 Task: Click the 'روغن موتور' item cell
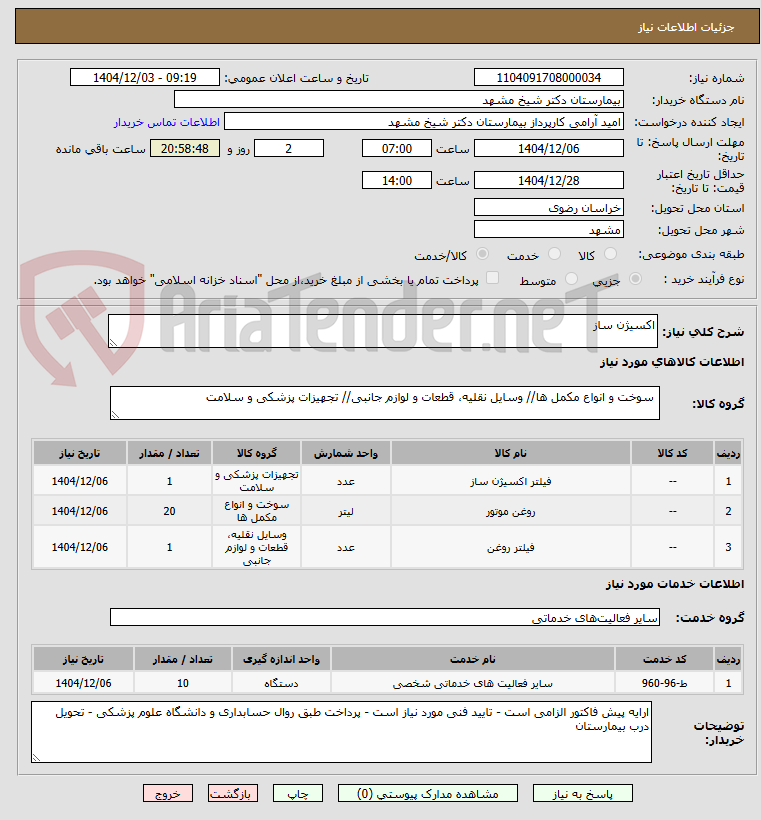pos(510,511)
